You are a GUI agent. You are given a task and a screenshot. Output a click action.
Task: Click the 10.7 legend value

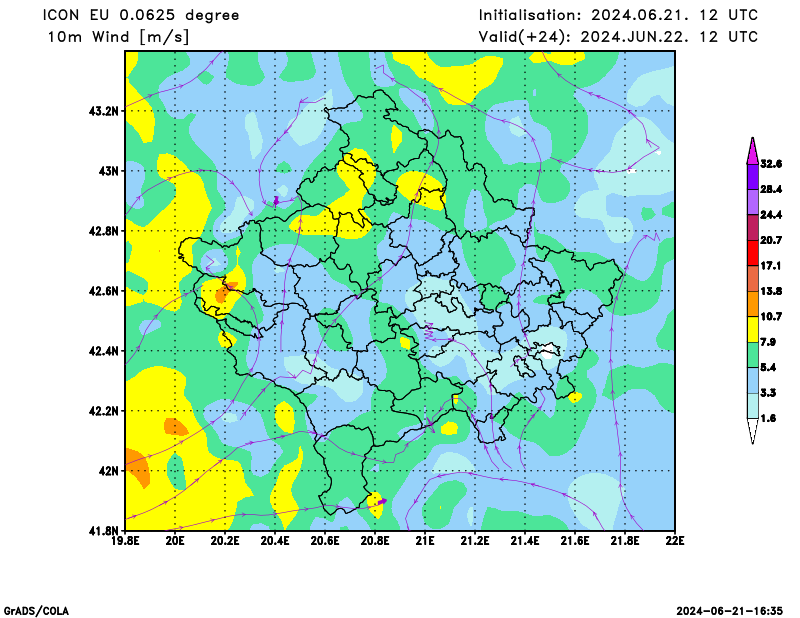pos(771,317)
